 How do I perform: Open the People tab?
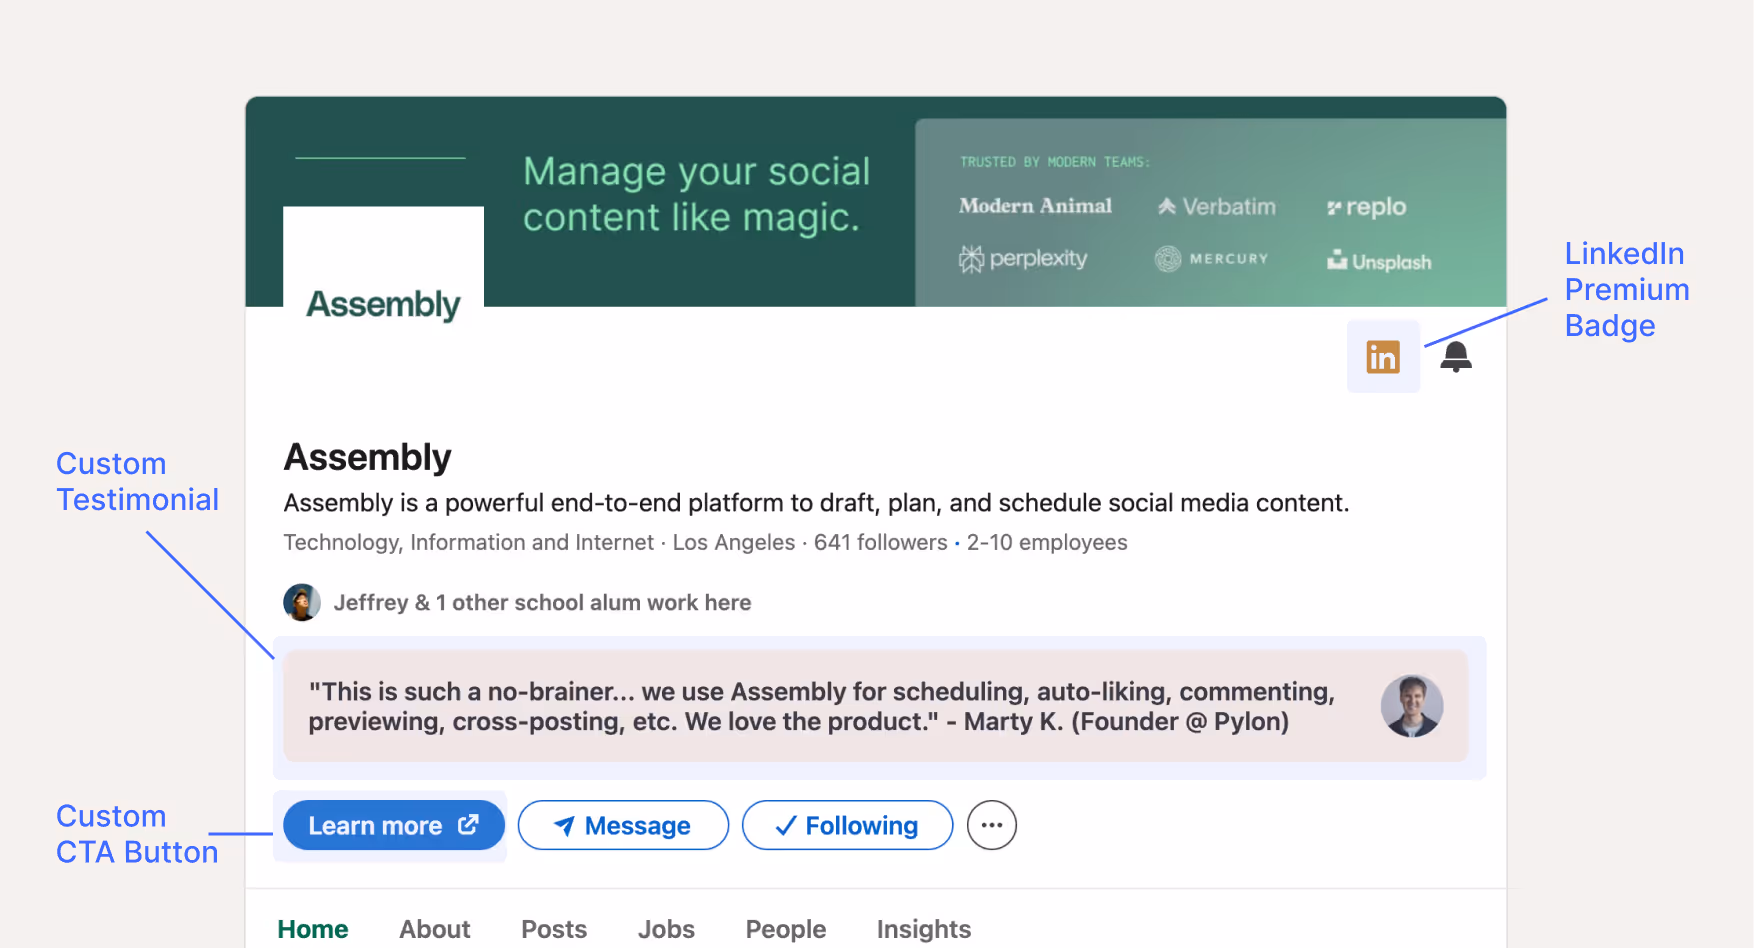tap(786, 929)
